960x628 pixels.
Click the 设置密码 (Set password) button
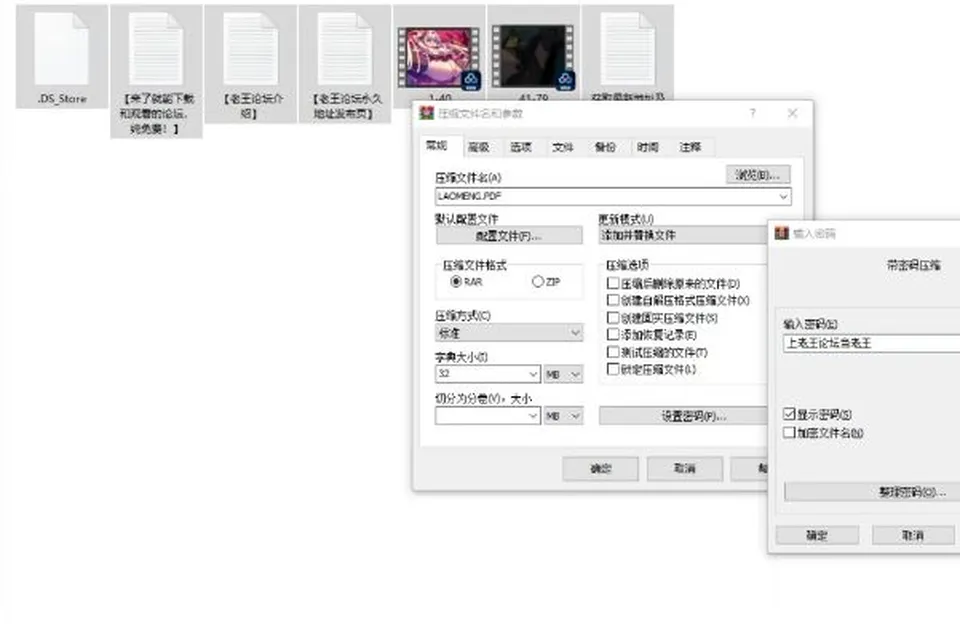point(683,416)
